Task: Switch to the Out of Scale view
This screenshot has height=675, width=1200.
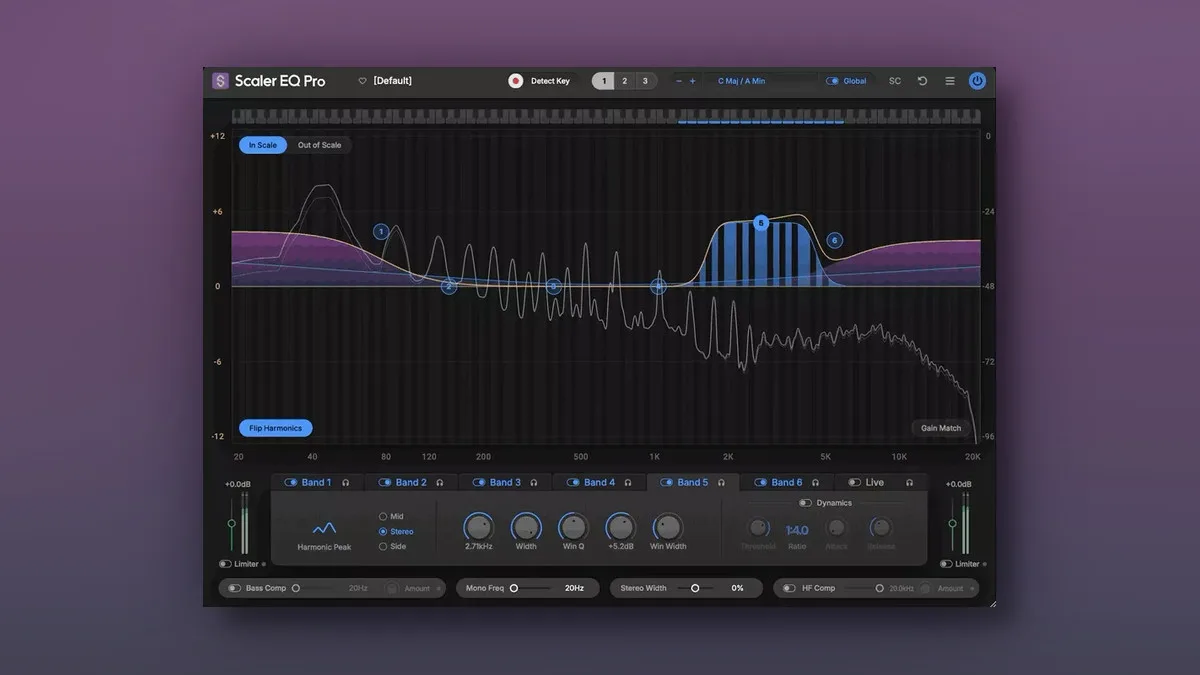Action: (319, 145)
